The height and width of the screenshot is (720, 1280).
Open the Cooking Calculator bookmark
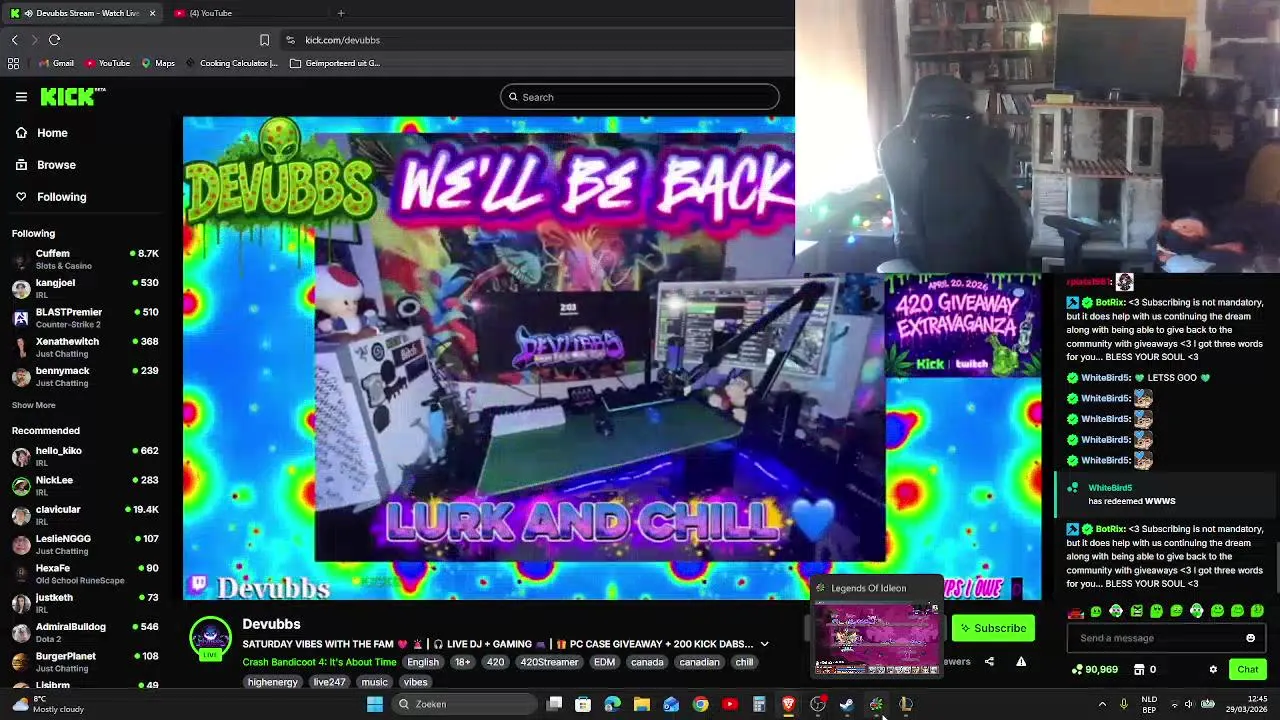pyautogui.click(x=231, y=63)
